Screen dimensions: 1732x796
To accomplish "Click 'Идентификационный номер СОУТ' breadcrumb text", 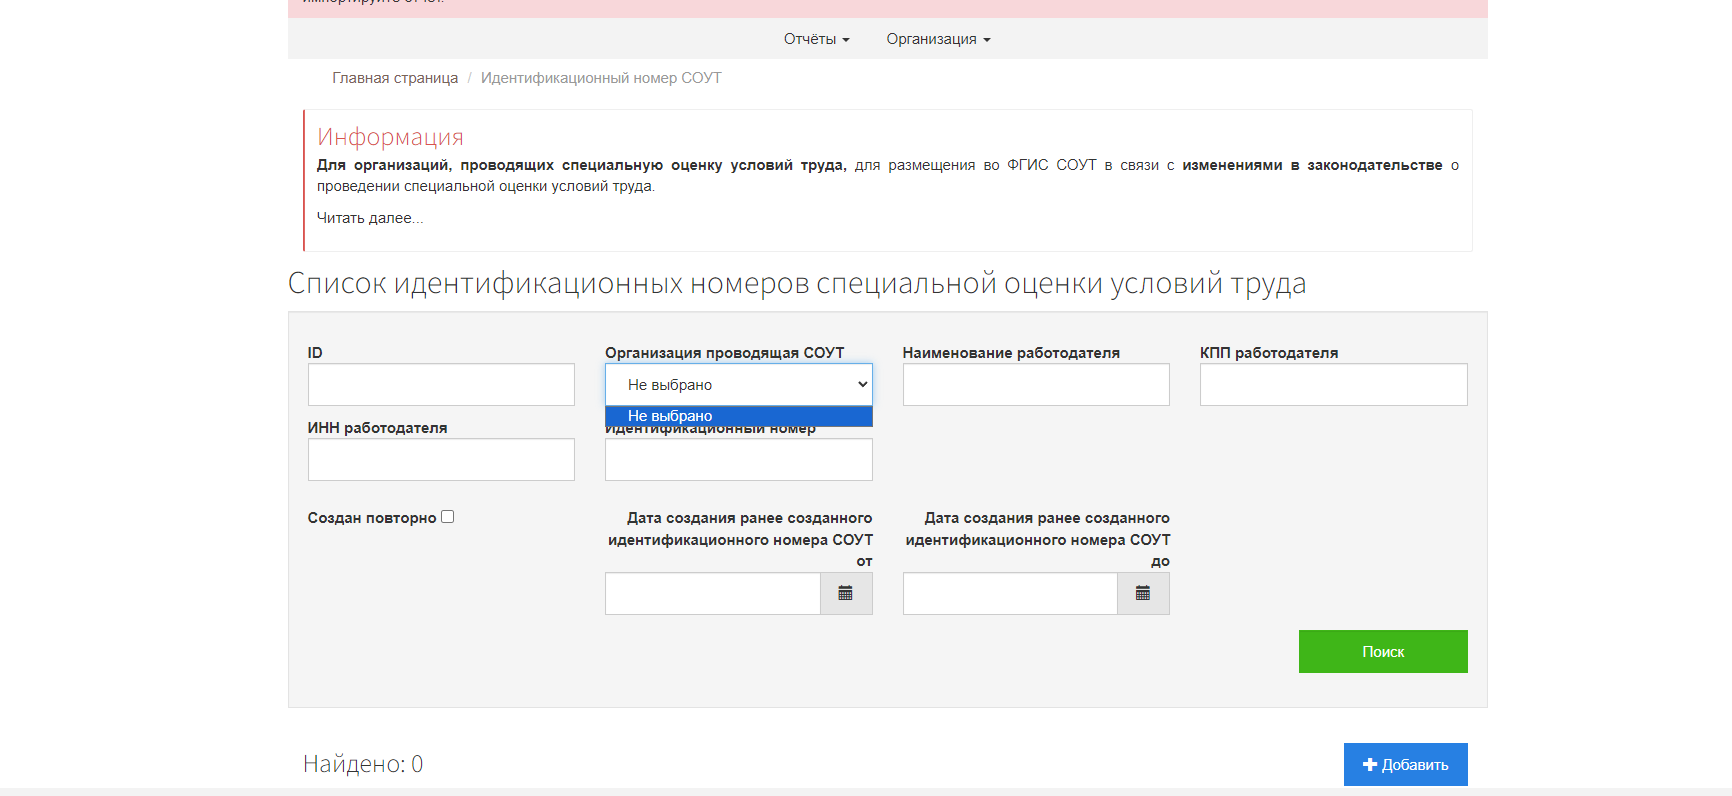I will 601,78.
